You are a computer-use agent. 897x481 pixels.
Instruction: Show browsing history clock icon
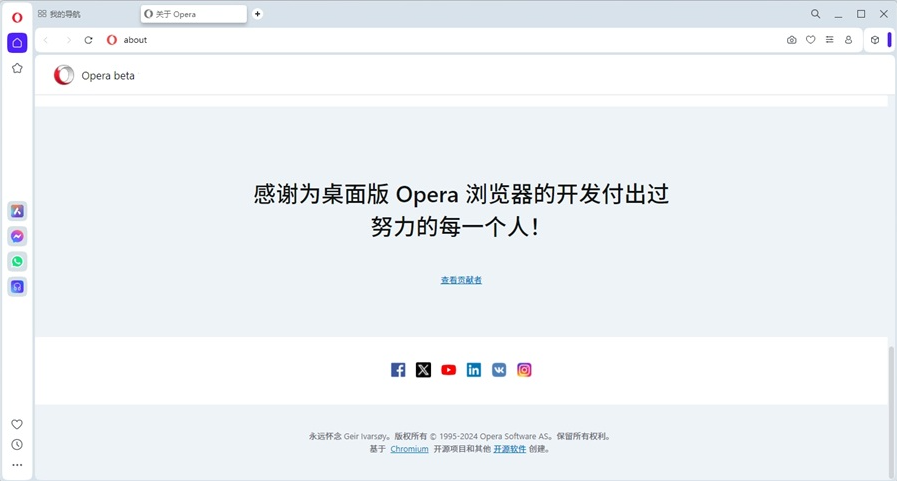(17, 444)
